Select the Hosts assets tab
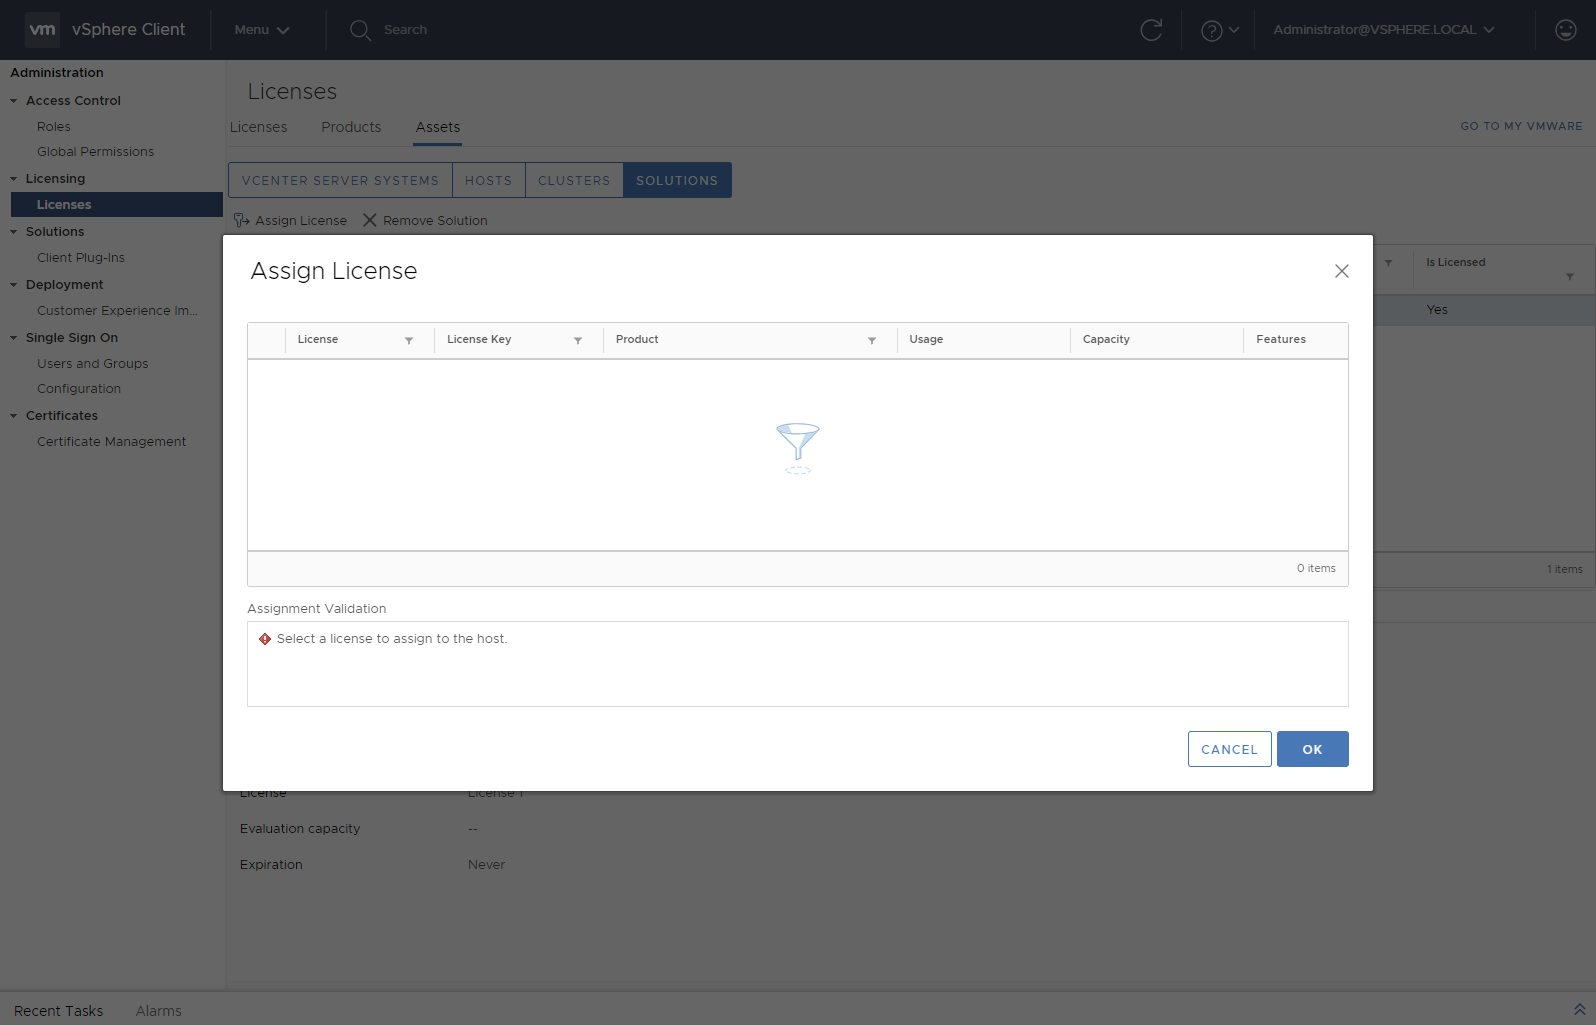 pos(488,180)
